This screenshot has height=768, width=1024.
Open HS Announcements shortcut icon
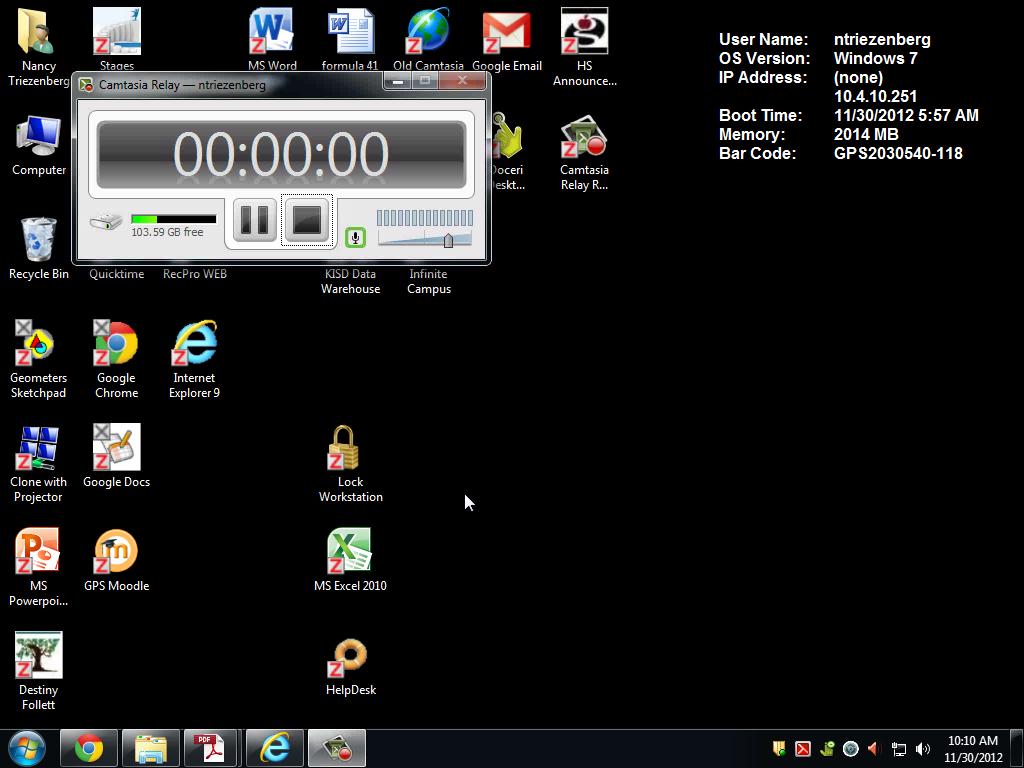tap(584, 48)
